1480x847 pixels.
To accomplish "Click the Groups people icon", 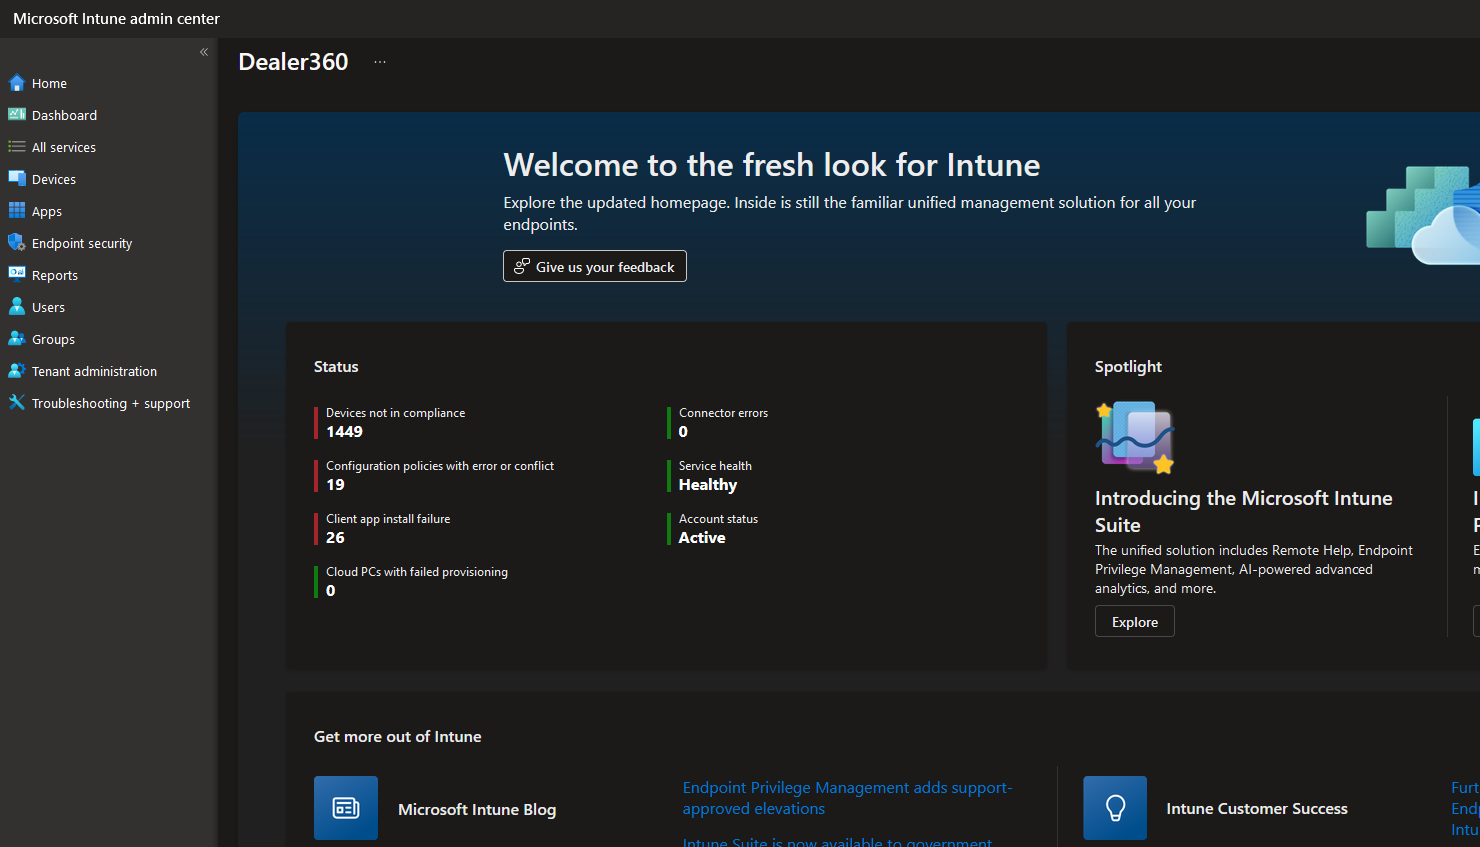I will click(17, 339).
